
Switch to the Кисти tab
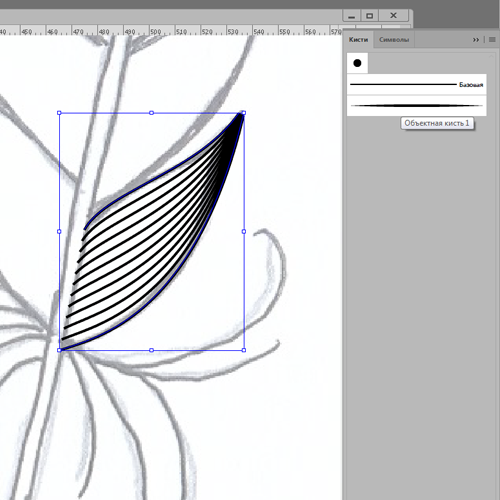(x=358, y=40)
